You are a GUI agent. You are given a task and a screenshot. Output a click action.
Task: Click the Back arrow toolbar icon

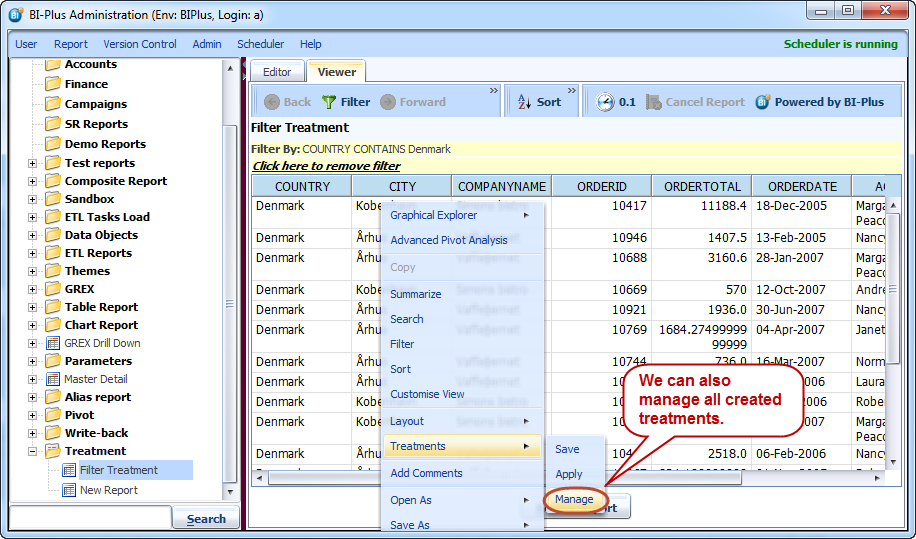click(271, 102)
